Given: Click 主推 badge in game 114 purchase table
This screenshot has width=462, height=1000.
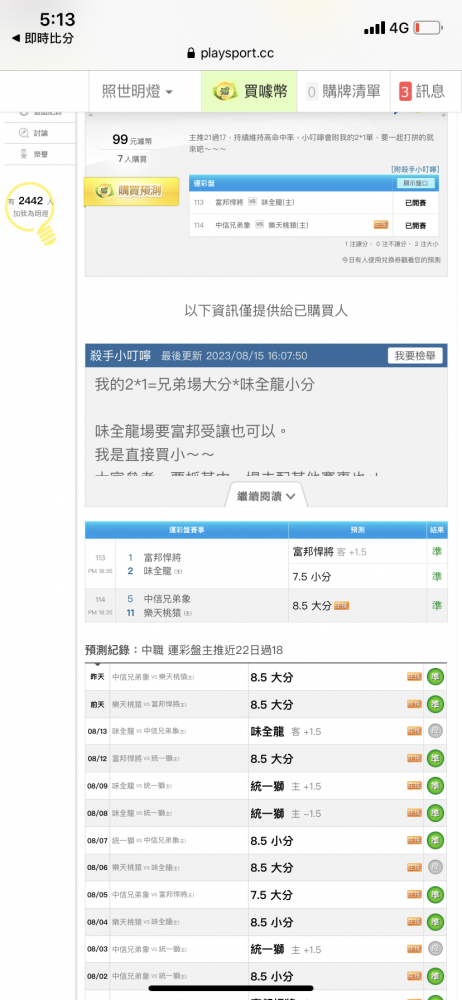Looking at the screenshot, I should click(x=380, y=224).
